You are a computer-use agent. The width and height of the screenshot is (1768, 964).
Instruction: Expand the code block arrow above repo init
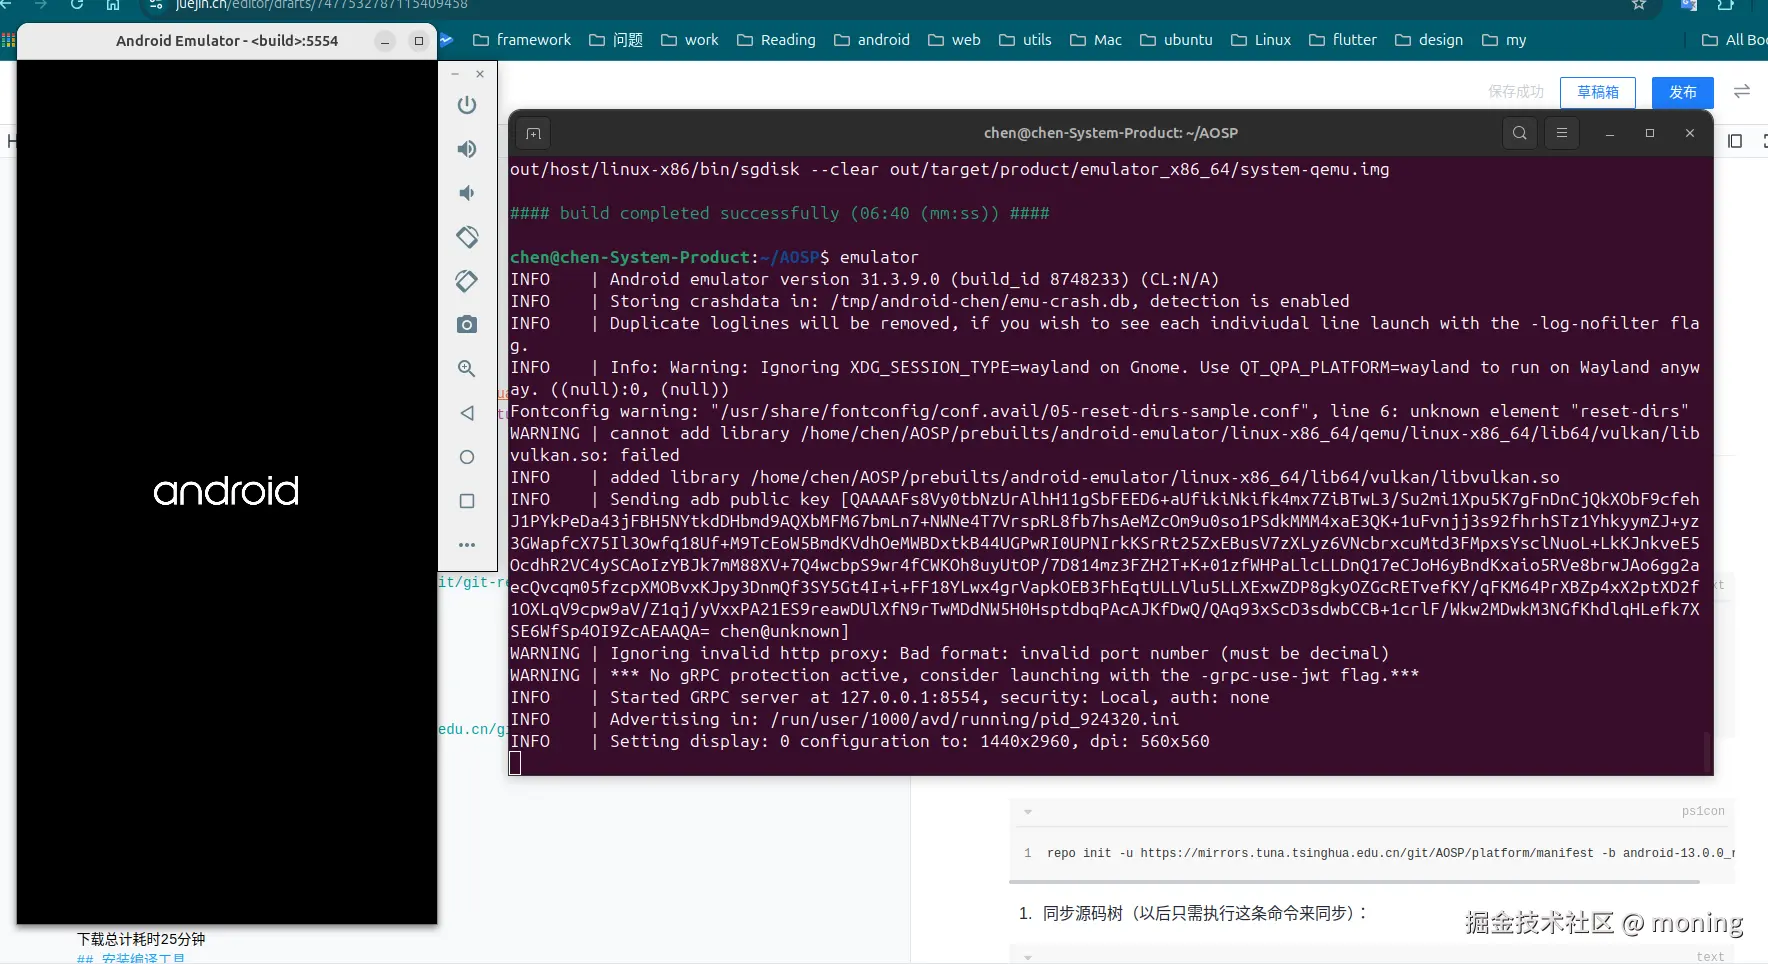point(1028,812)
